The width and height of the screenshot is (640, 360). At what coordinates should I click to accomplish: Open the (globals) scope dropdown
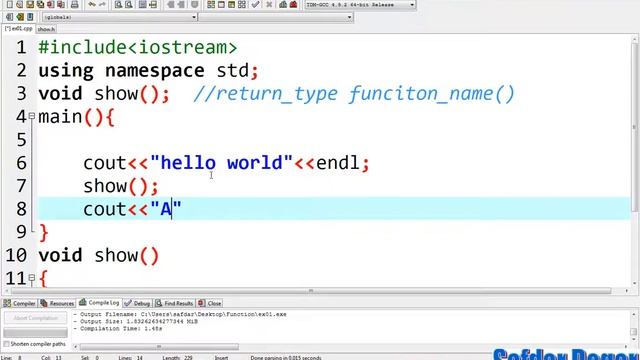[120, 17]
